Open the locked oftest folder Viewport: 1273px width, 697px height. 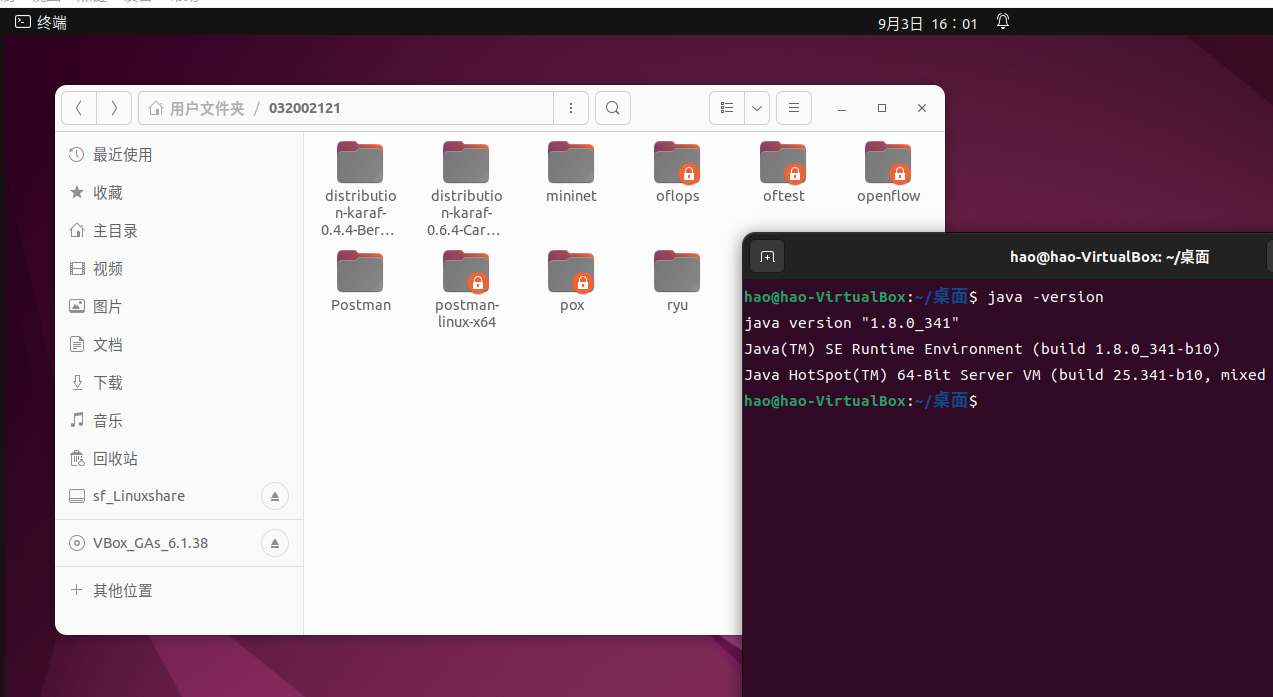point(783,173)
